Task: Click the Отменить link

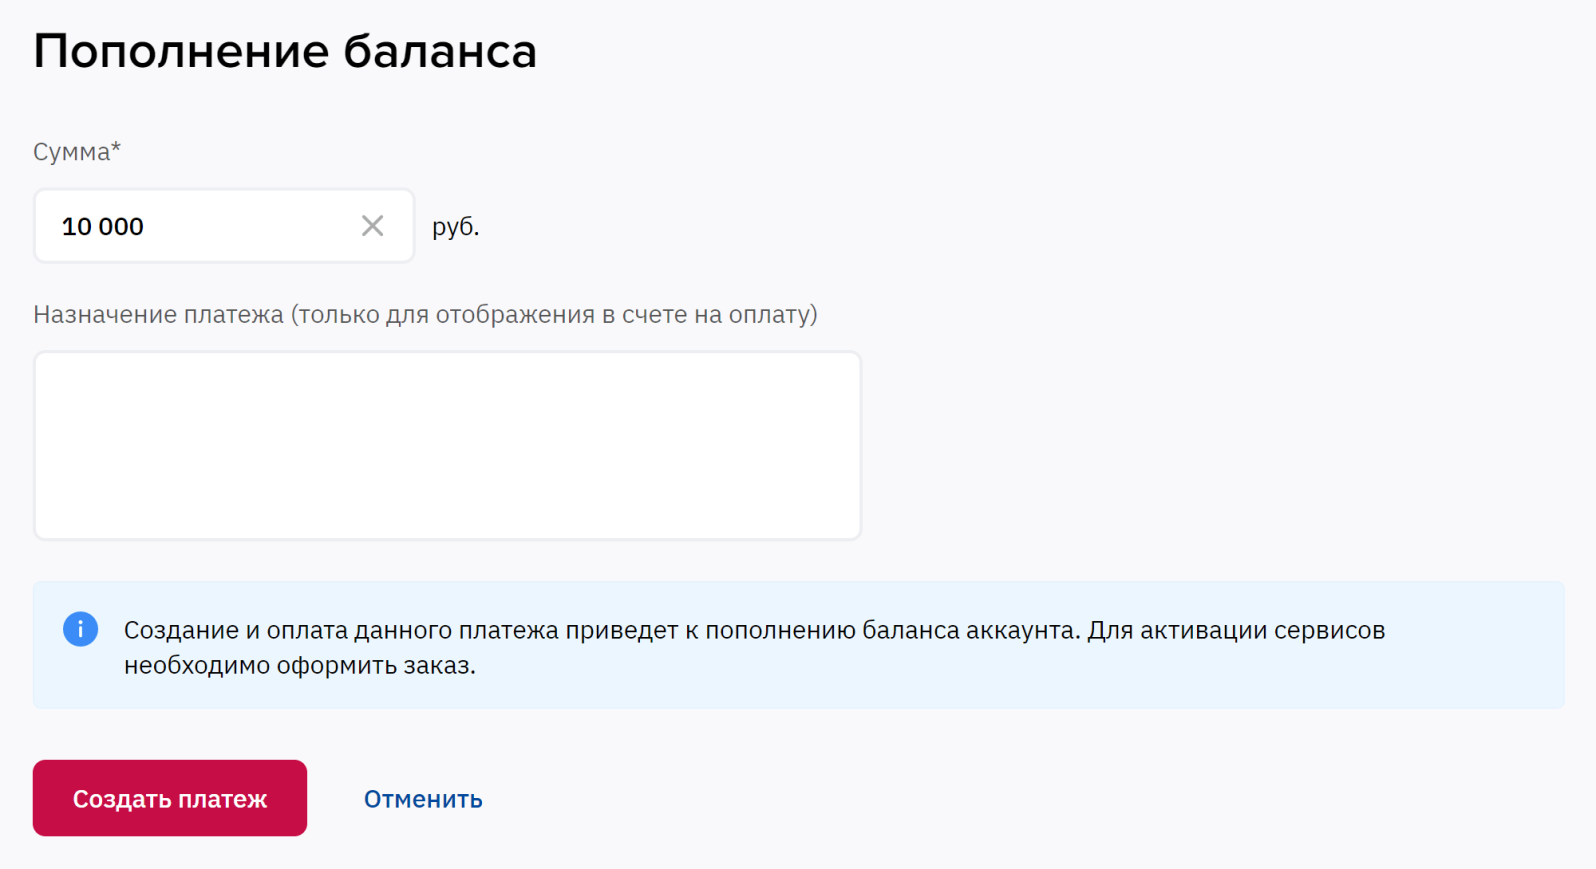Action: [423, 799]
